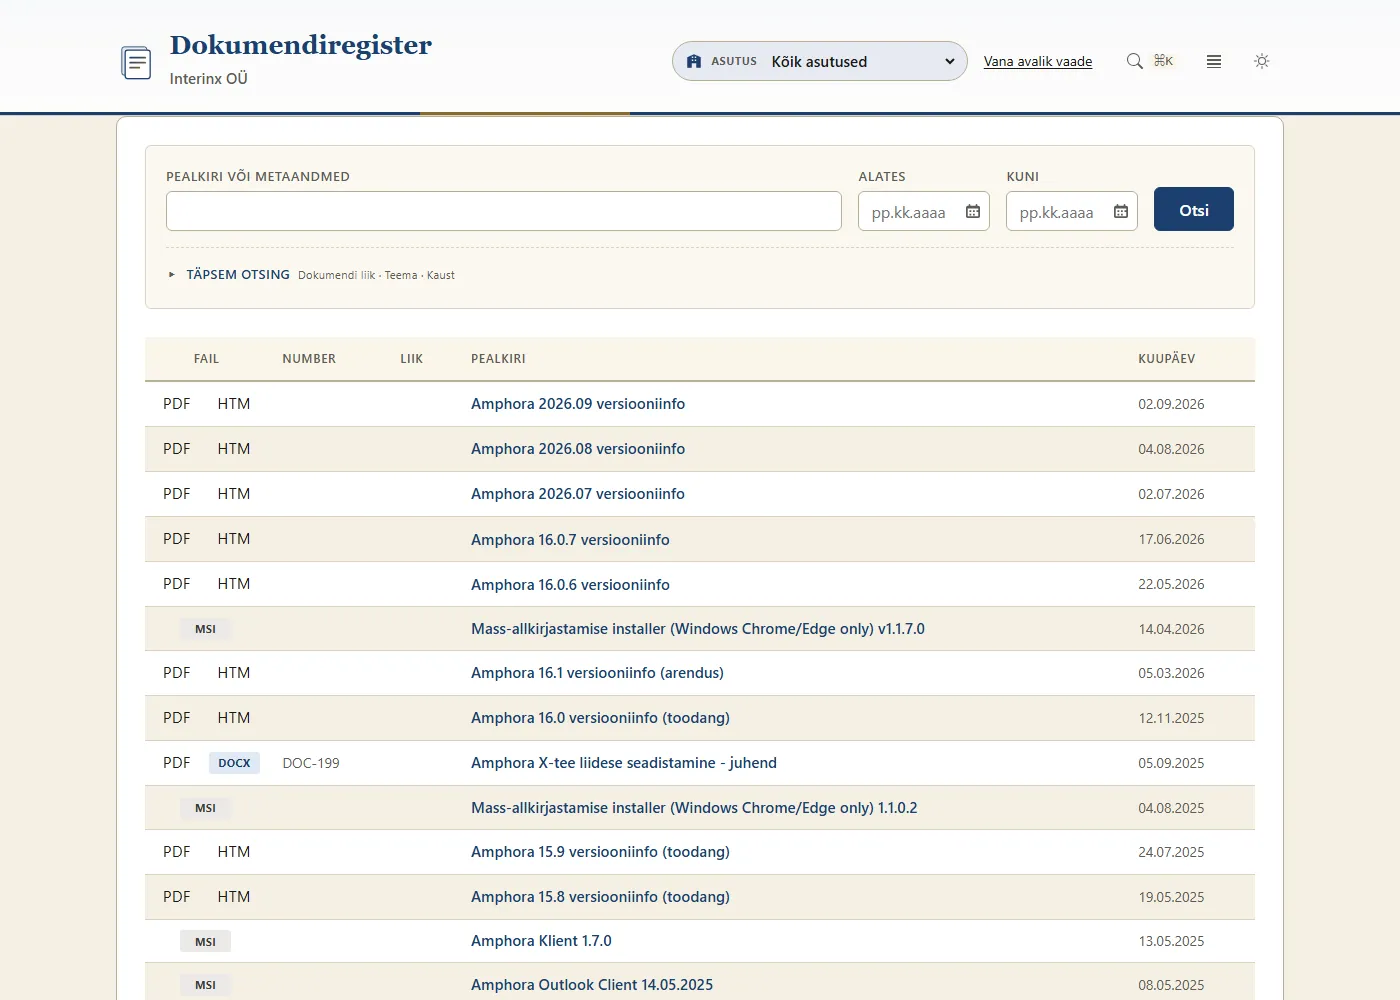1400x1000 pixels.
Task: Download MSI for Mass-allkirjastamise installer v1.1.7.0
Action: point(205,629)
